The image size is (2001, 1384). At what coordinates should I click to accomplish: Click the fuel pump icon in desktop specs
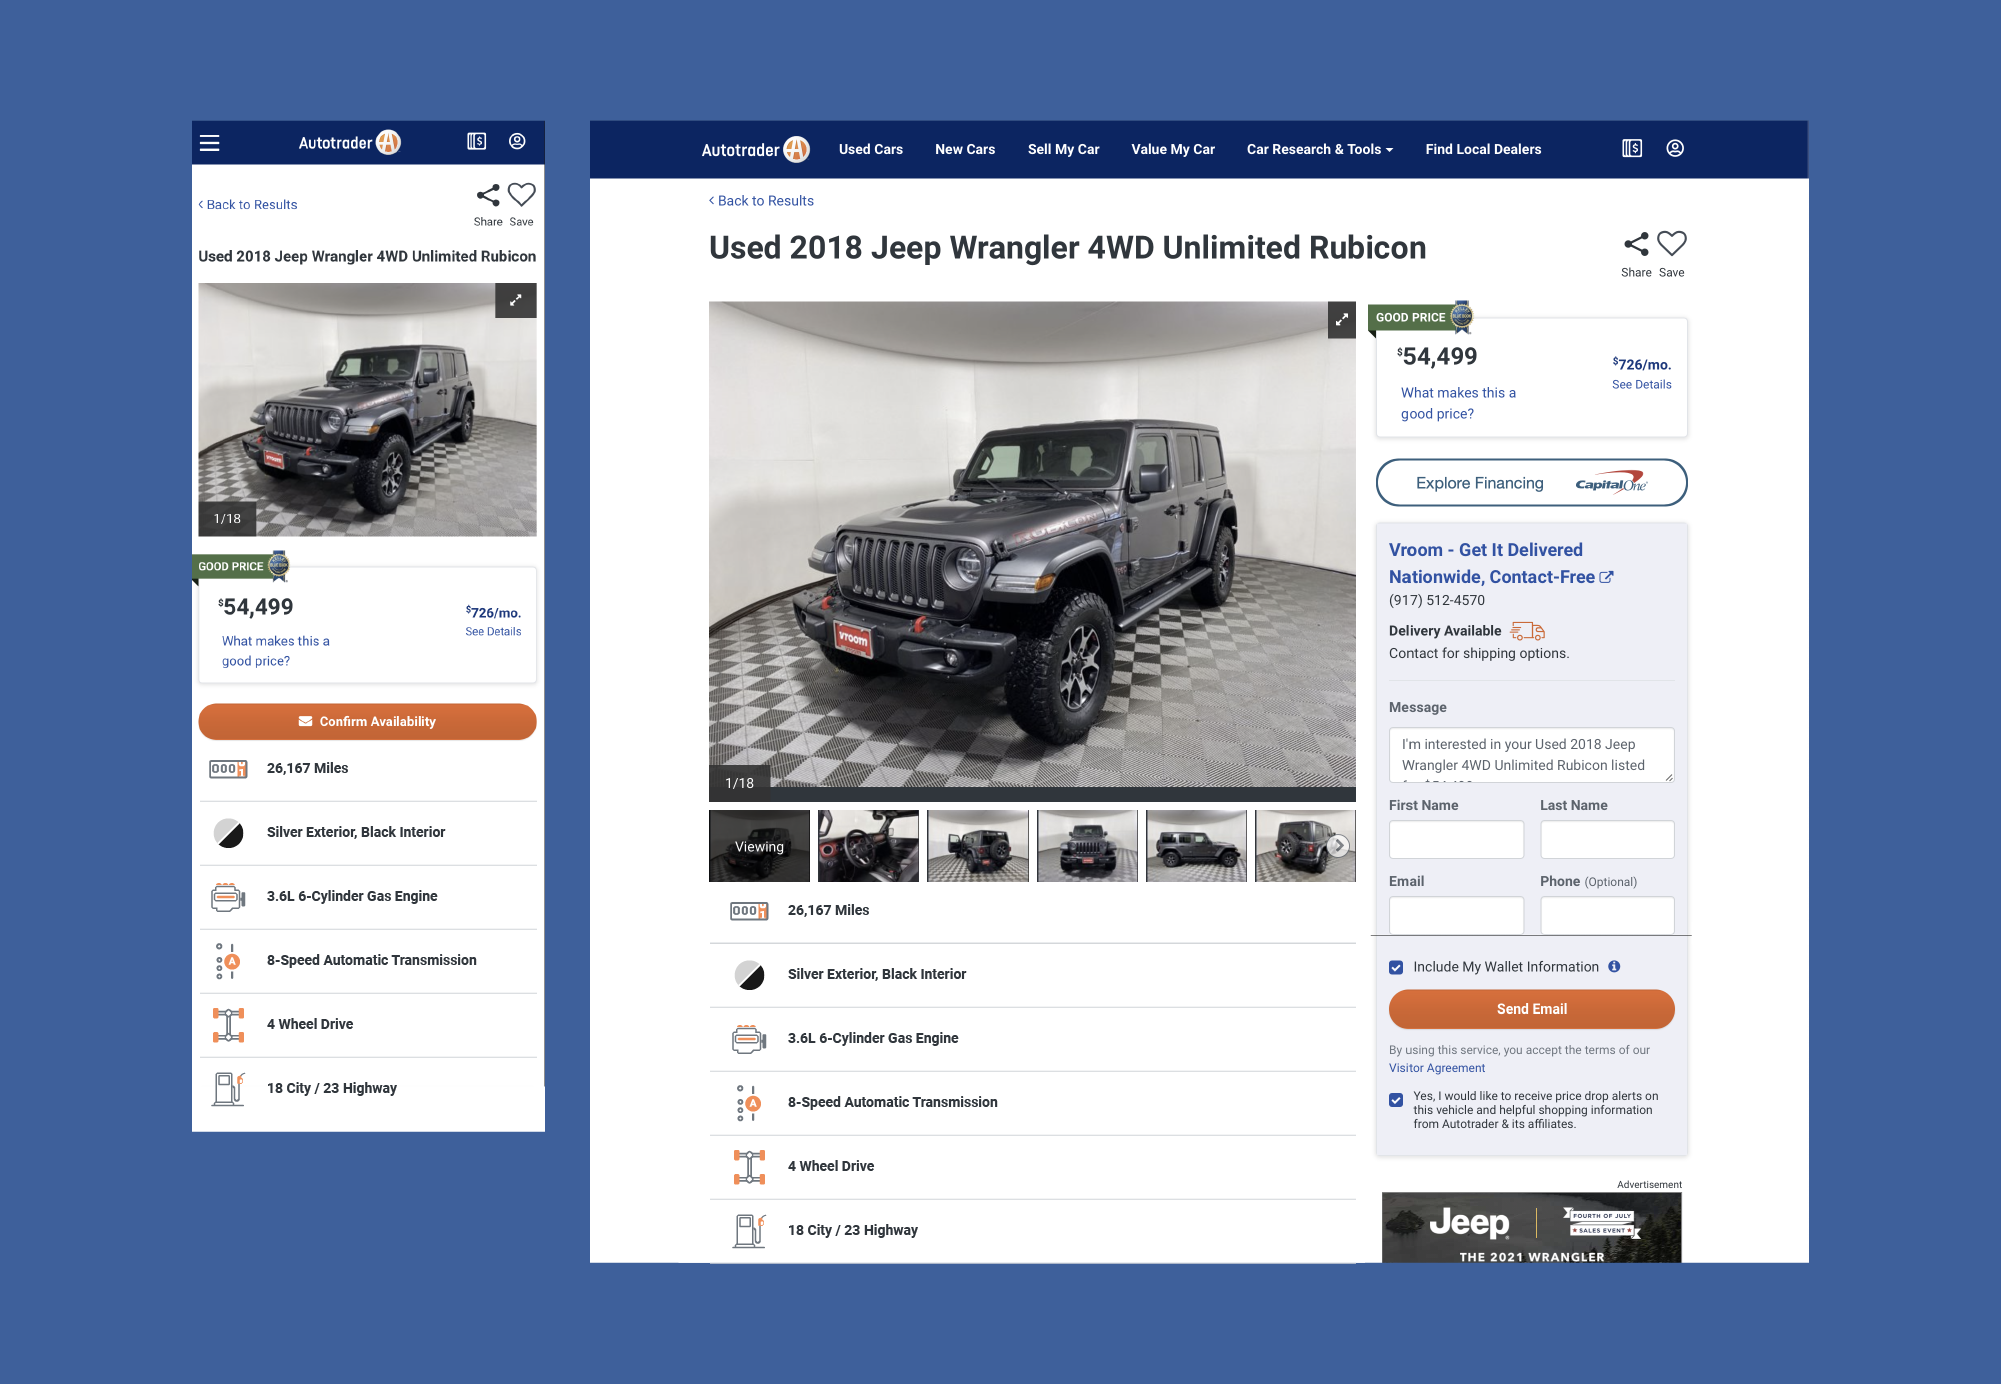coord(749,1231)
